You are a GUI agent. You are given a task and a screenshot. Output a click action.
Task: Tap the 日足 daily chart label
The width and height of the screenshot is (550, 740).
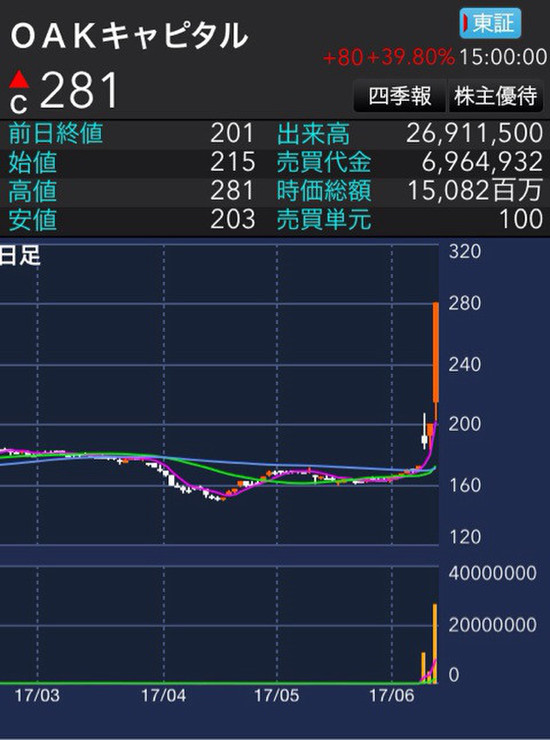(x=20, y=255)
